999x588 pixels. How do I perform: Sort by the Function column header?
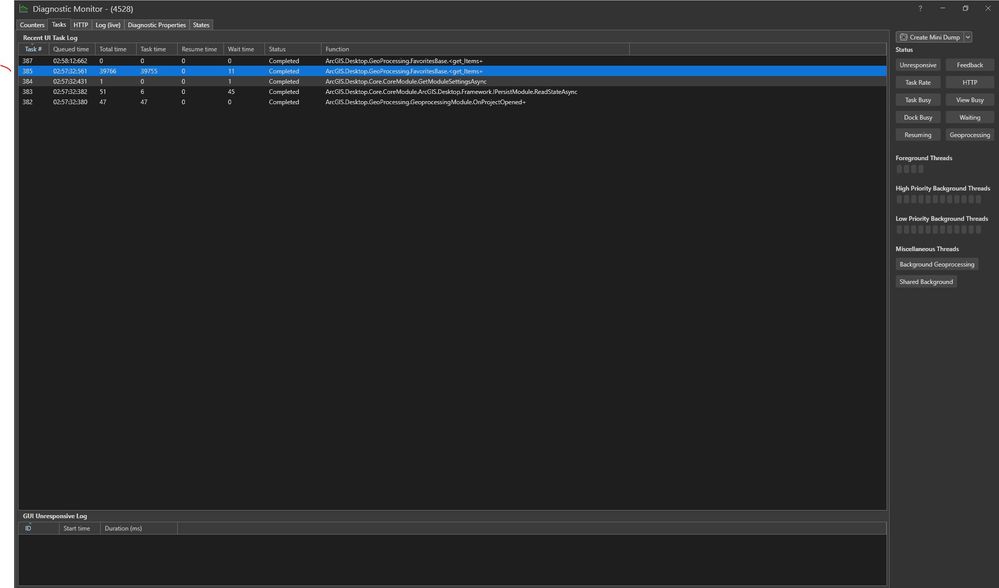tap(475, 49)
